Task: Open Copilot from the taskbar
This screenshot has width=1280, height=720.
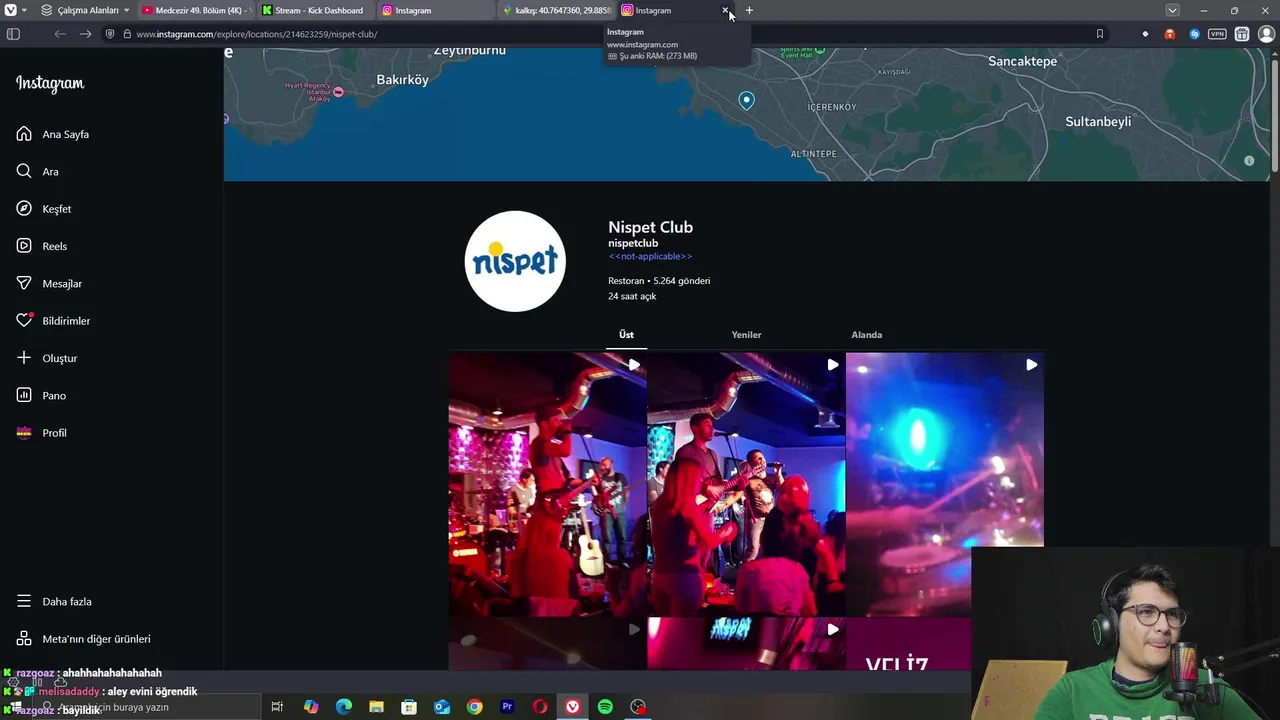Action: click(x=311, y=707)
